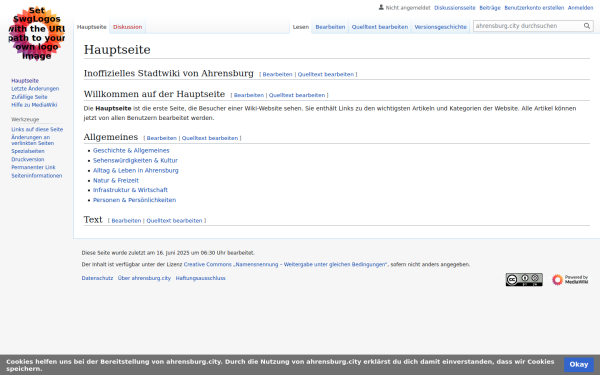This screenshot has width=600, height=375.
Task: Open Druckversion in the sidebar
Action: point(28,159)
